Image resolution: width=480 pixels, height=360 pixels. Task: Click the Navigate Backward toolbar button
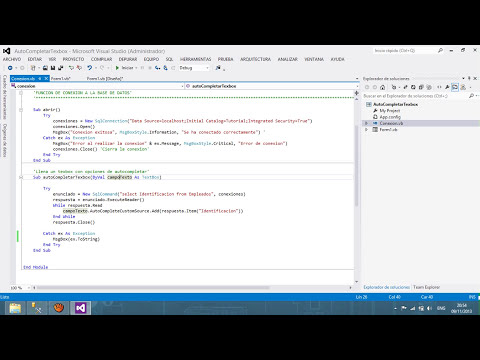pyautogui.click(x=10, y=68)
